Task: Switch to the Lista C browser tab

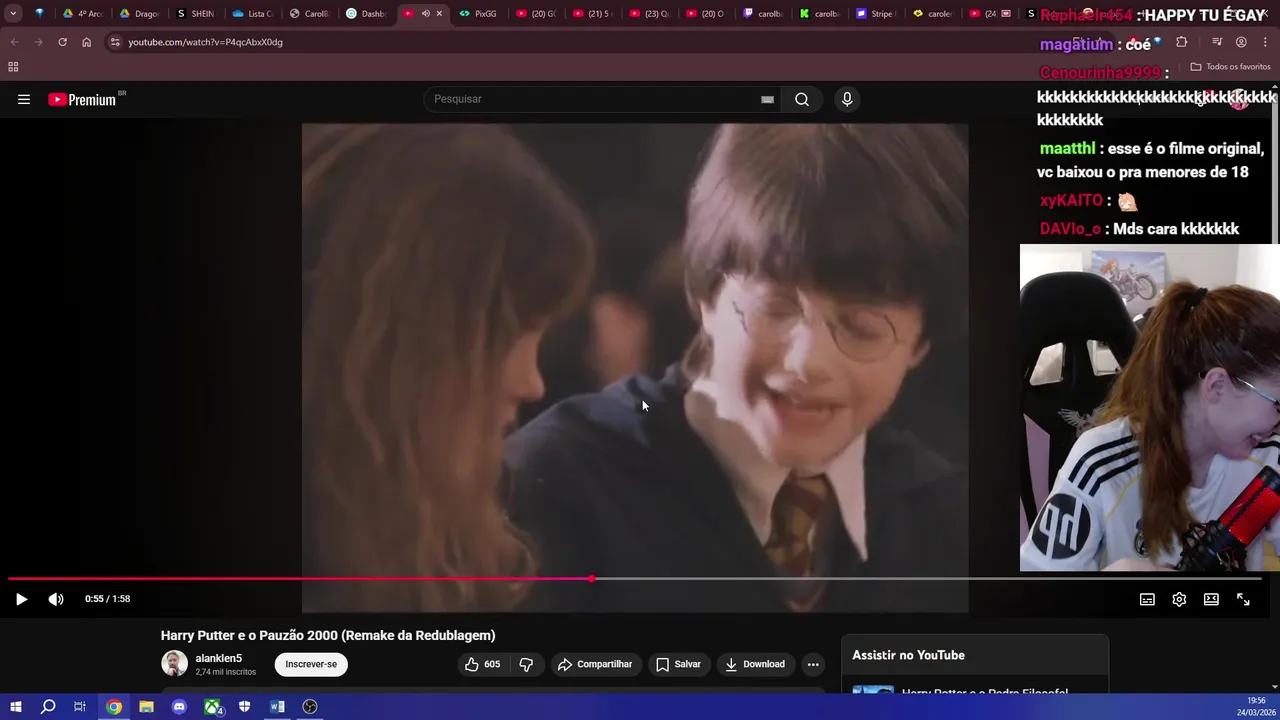Action: pos(251,14)
